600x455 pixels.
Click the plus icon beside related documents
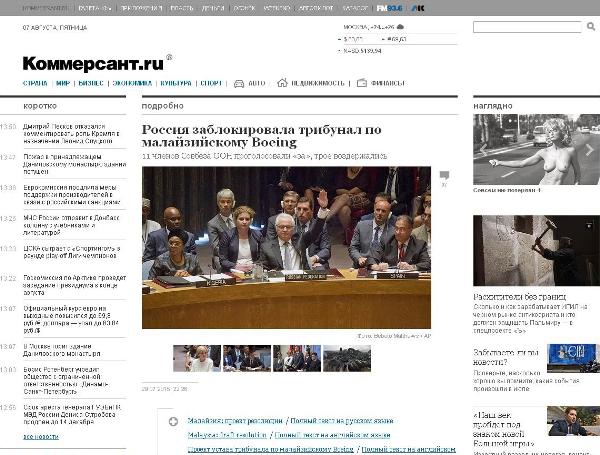coord(174,422)
